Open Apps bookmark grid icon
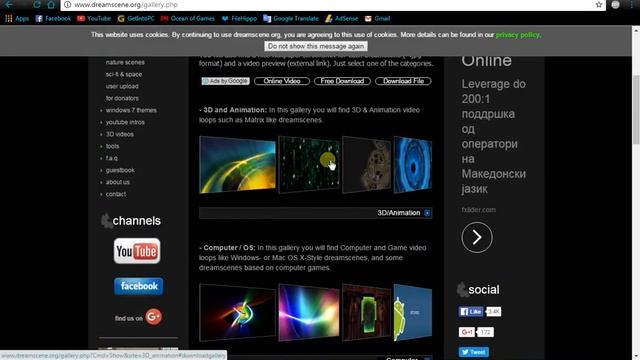This screenshot has height=360, width=640. tap(9, 18)
